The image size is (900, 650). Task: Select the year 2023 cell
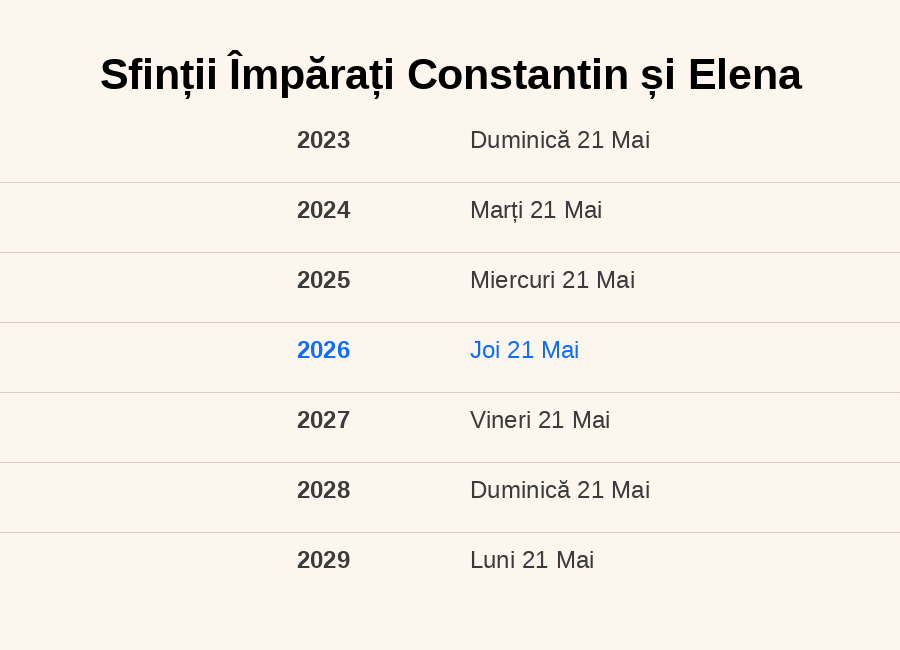point(323,140)
